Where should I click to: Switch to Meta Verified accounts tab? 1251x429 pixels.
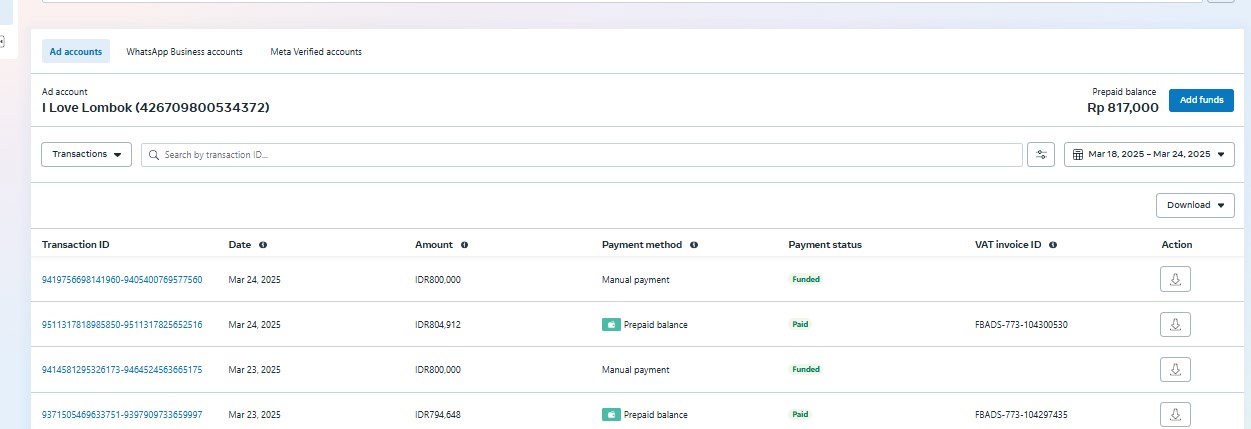coord(316,52)
